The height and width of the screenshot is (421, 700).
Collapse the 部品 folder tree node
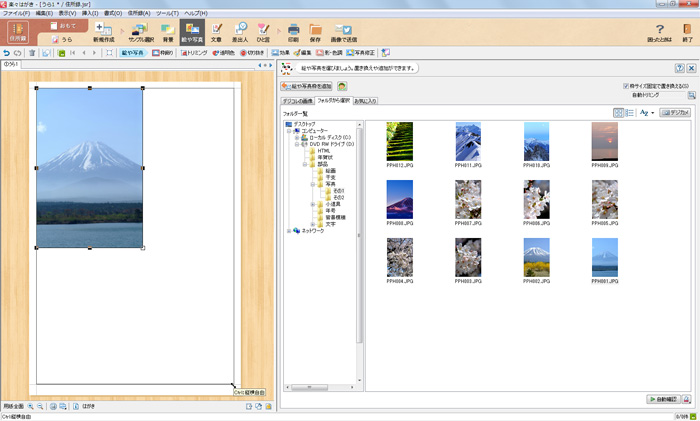coord(305,163)
